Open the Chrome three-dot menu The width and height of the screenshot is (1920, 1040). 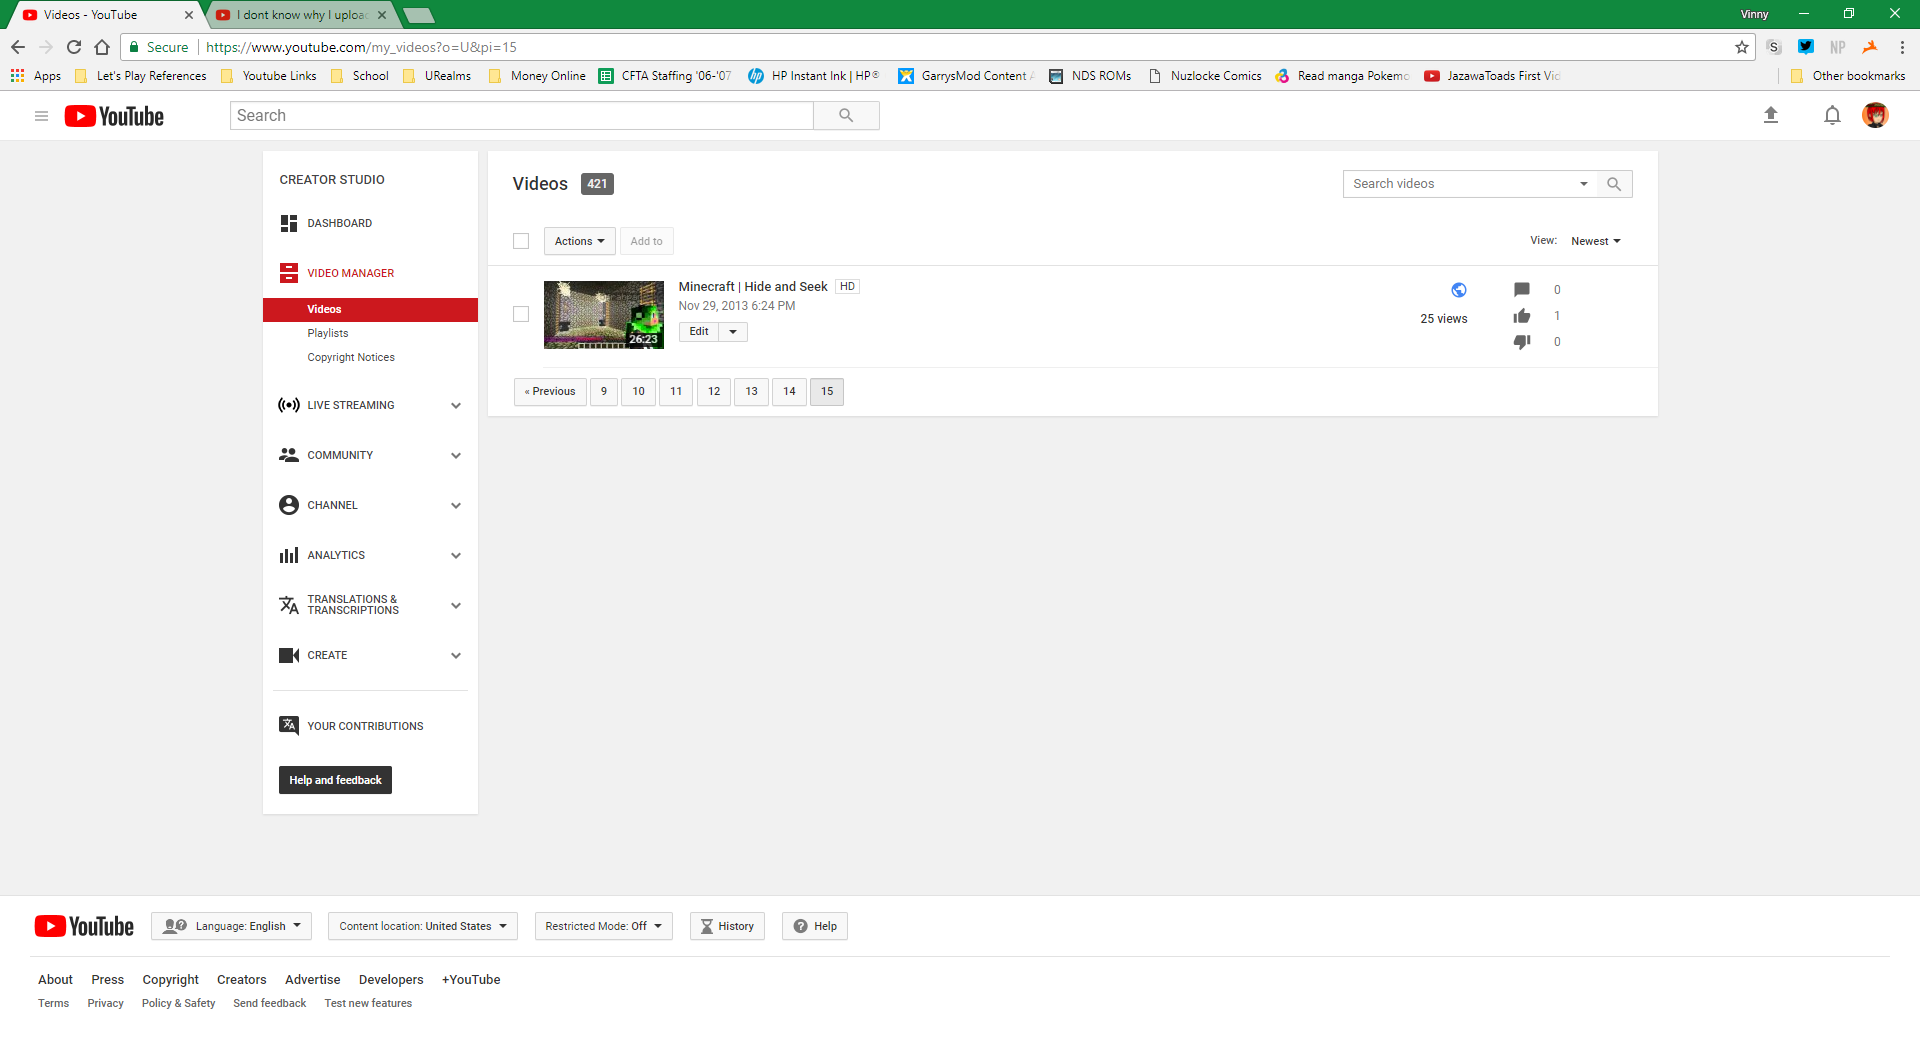tap(1902, 47)
